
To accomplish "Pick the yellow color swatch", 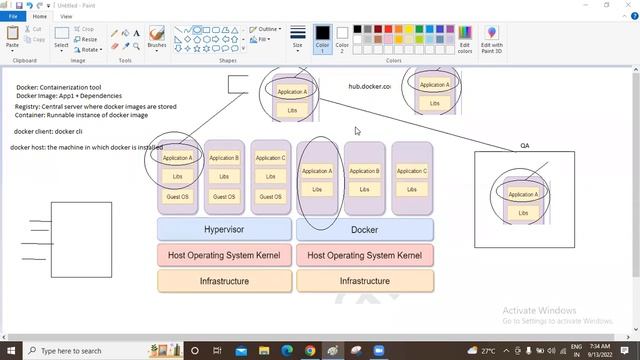I will click(x=409, y=29).
